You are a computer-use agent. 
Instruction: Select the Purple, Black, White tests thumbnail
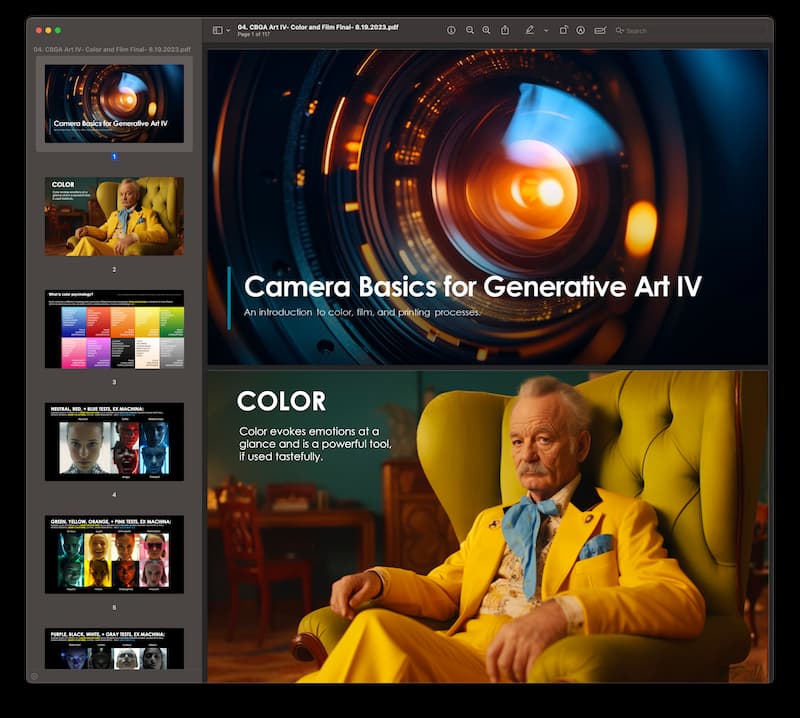click(x=114, y=648)
